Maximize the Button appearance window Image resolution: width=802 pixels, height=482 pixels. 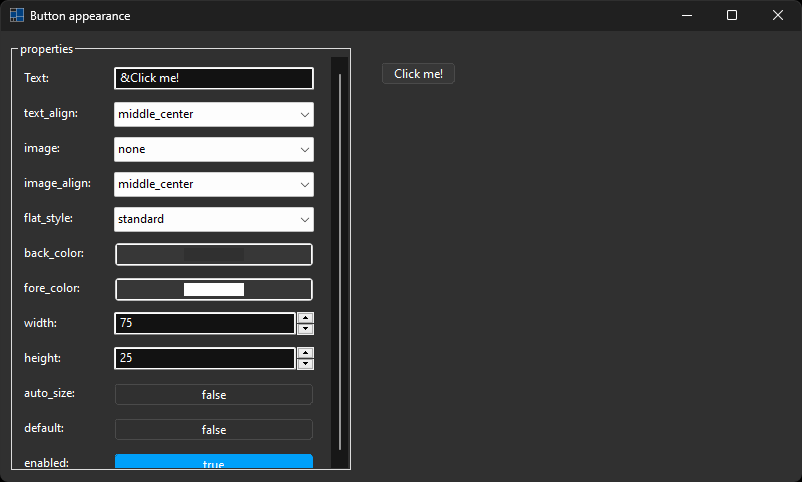pos(732,15)
